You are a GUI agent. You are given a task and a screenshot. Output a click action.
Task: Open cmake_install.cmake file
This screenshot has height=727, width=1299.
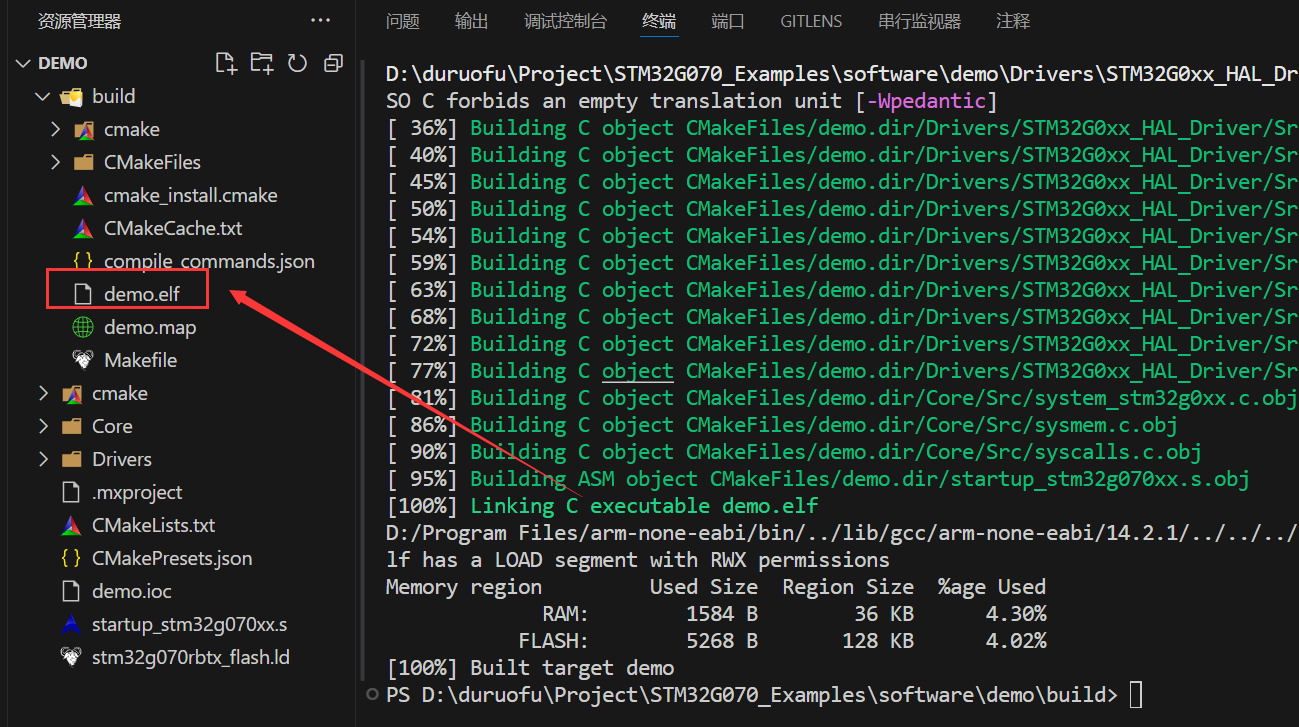(190, 195)
